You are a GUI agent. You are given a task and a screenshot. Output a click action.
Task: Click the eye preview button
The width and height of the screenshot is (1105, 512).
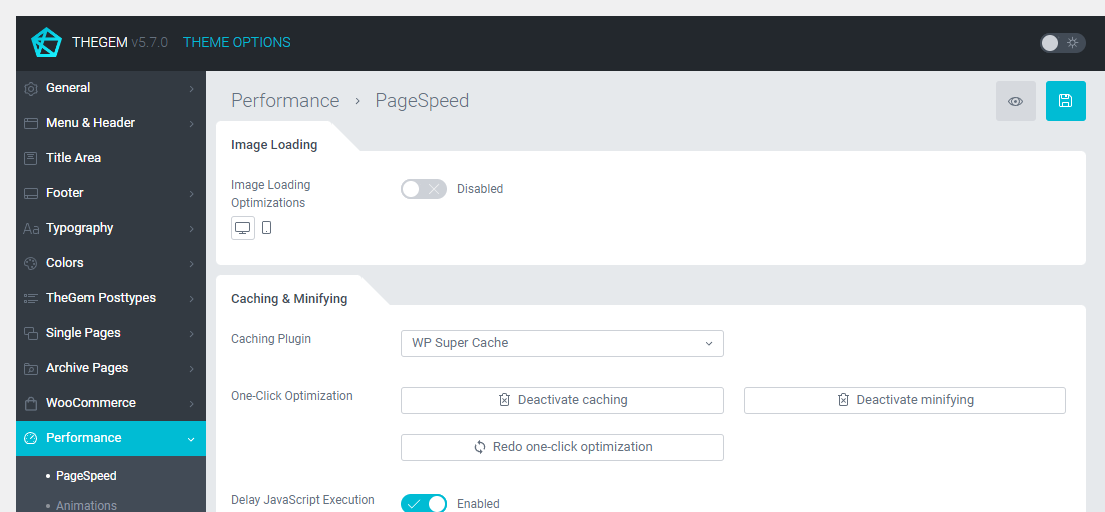click(1015, 101)
